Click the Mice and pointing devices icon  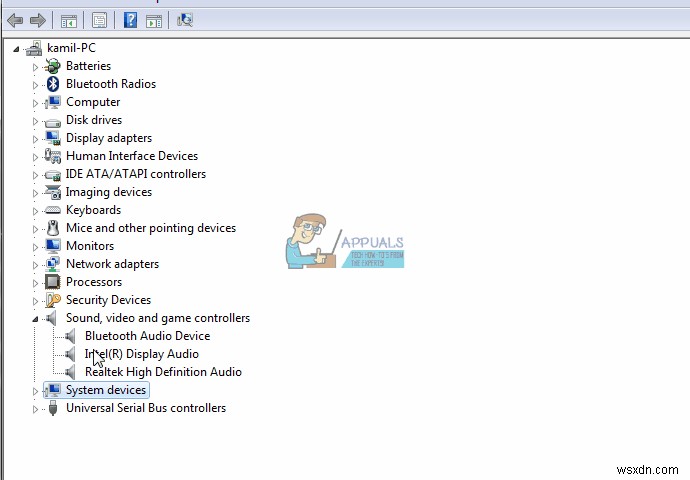click(53, 228)
